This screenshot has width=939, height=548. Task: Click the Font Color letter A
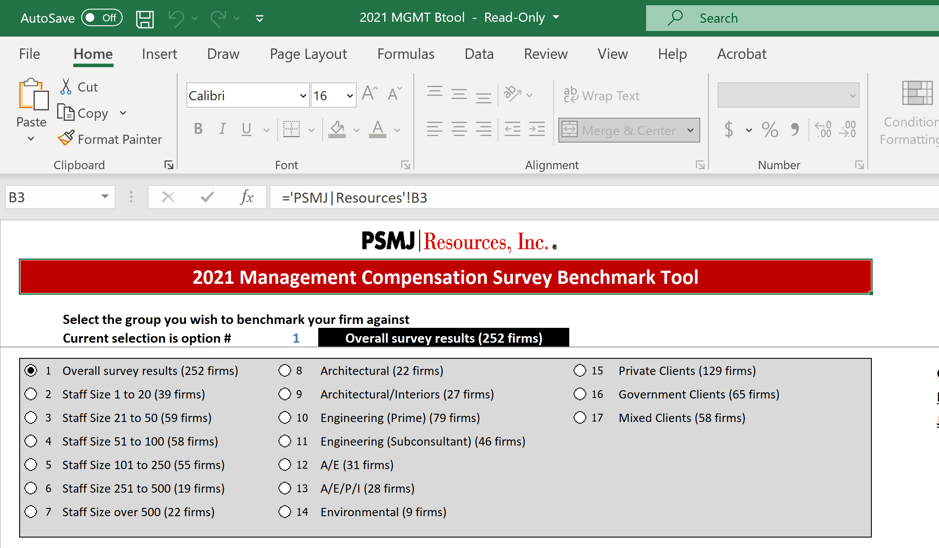377,129
